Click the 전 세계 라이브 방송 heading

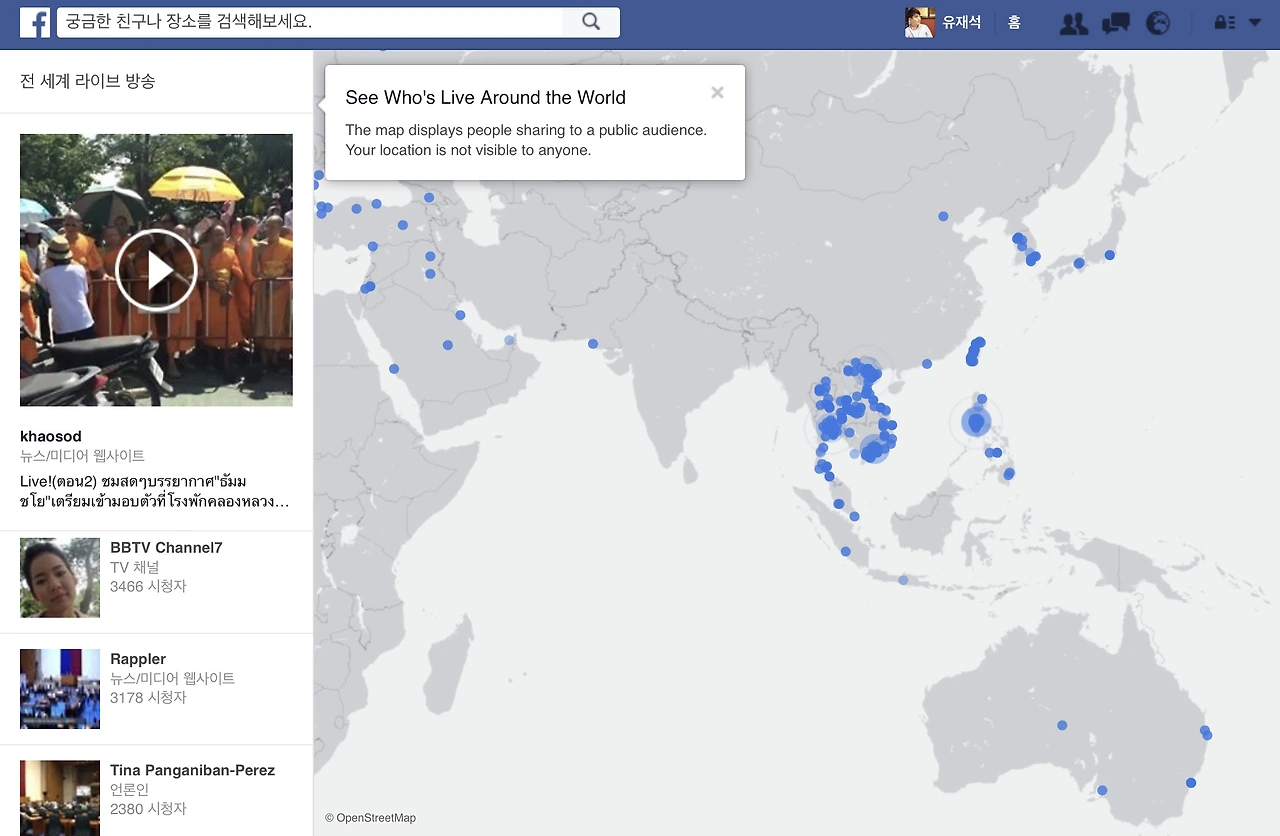(88, 81)
